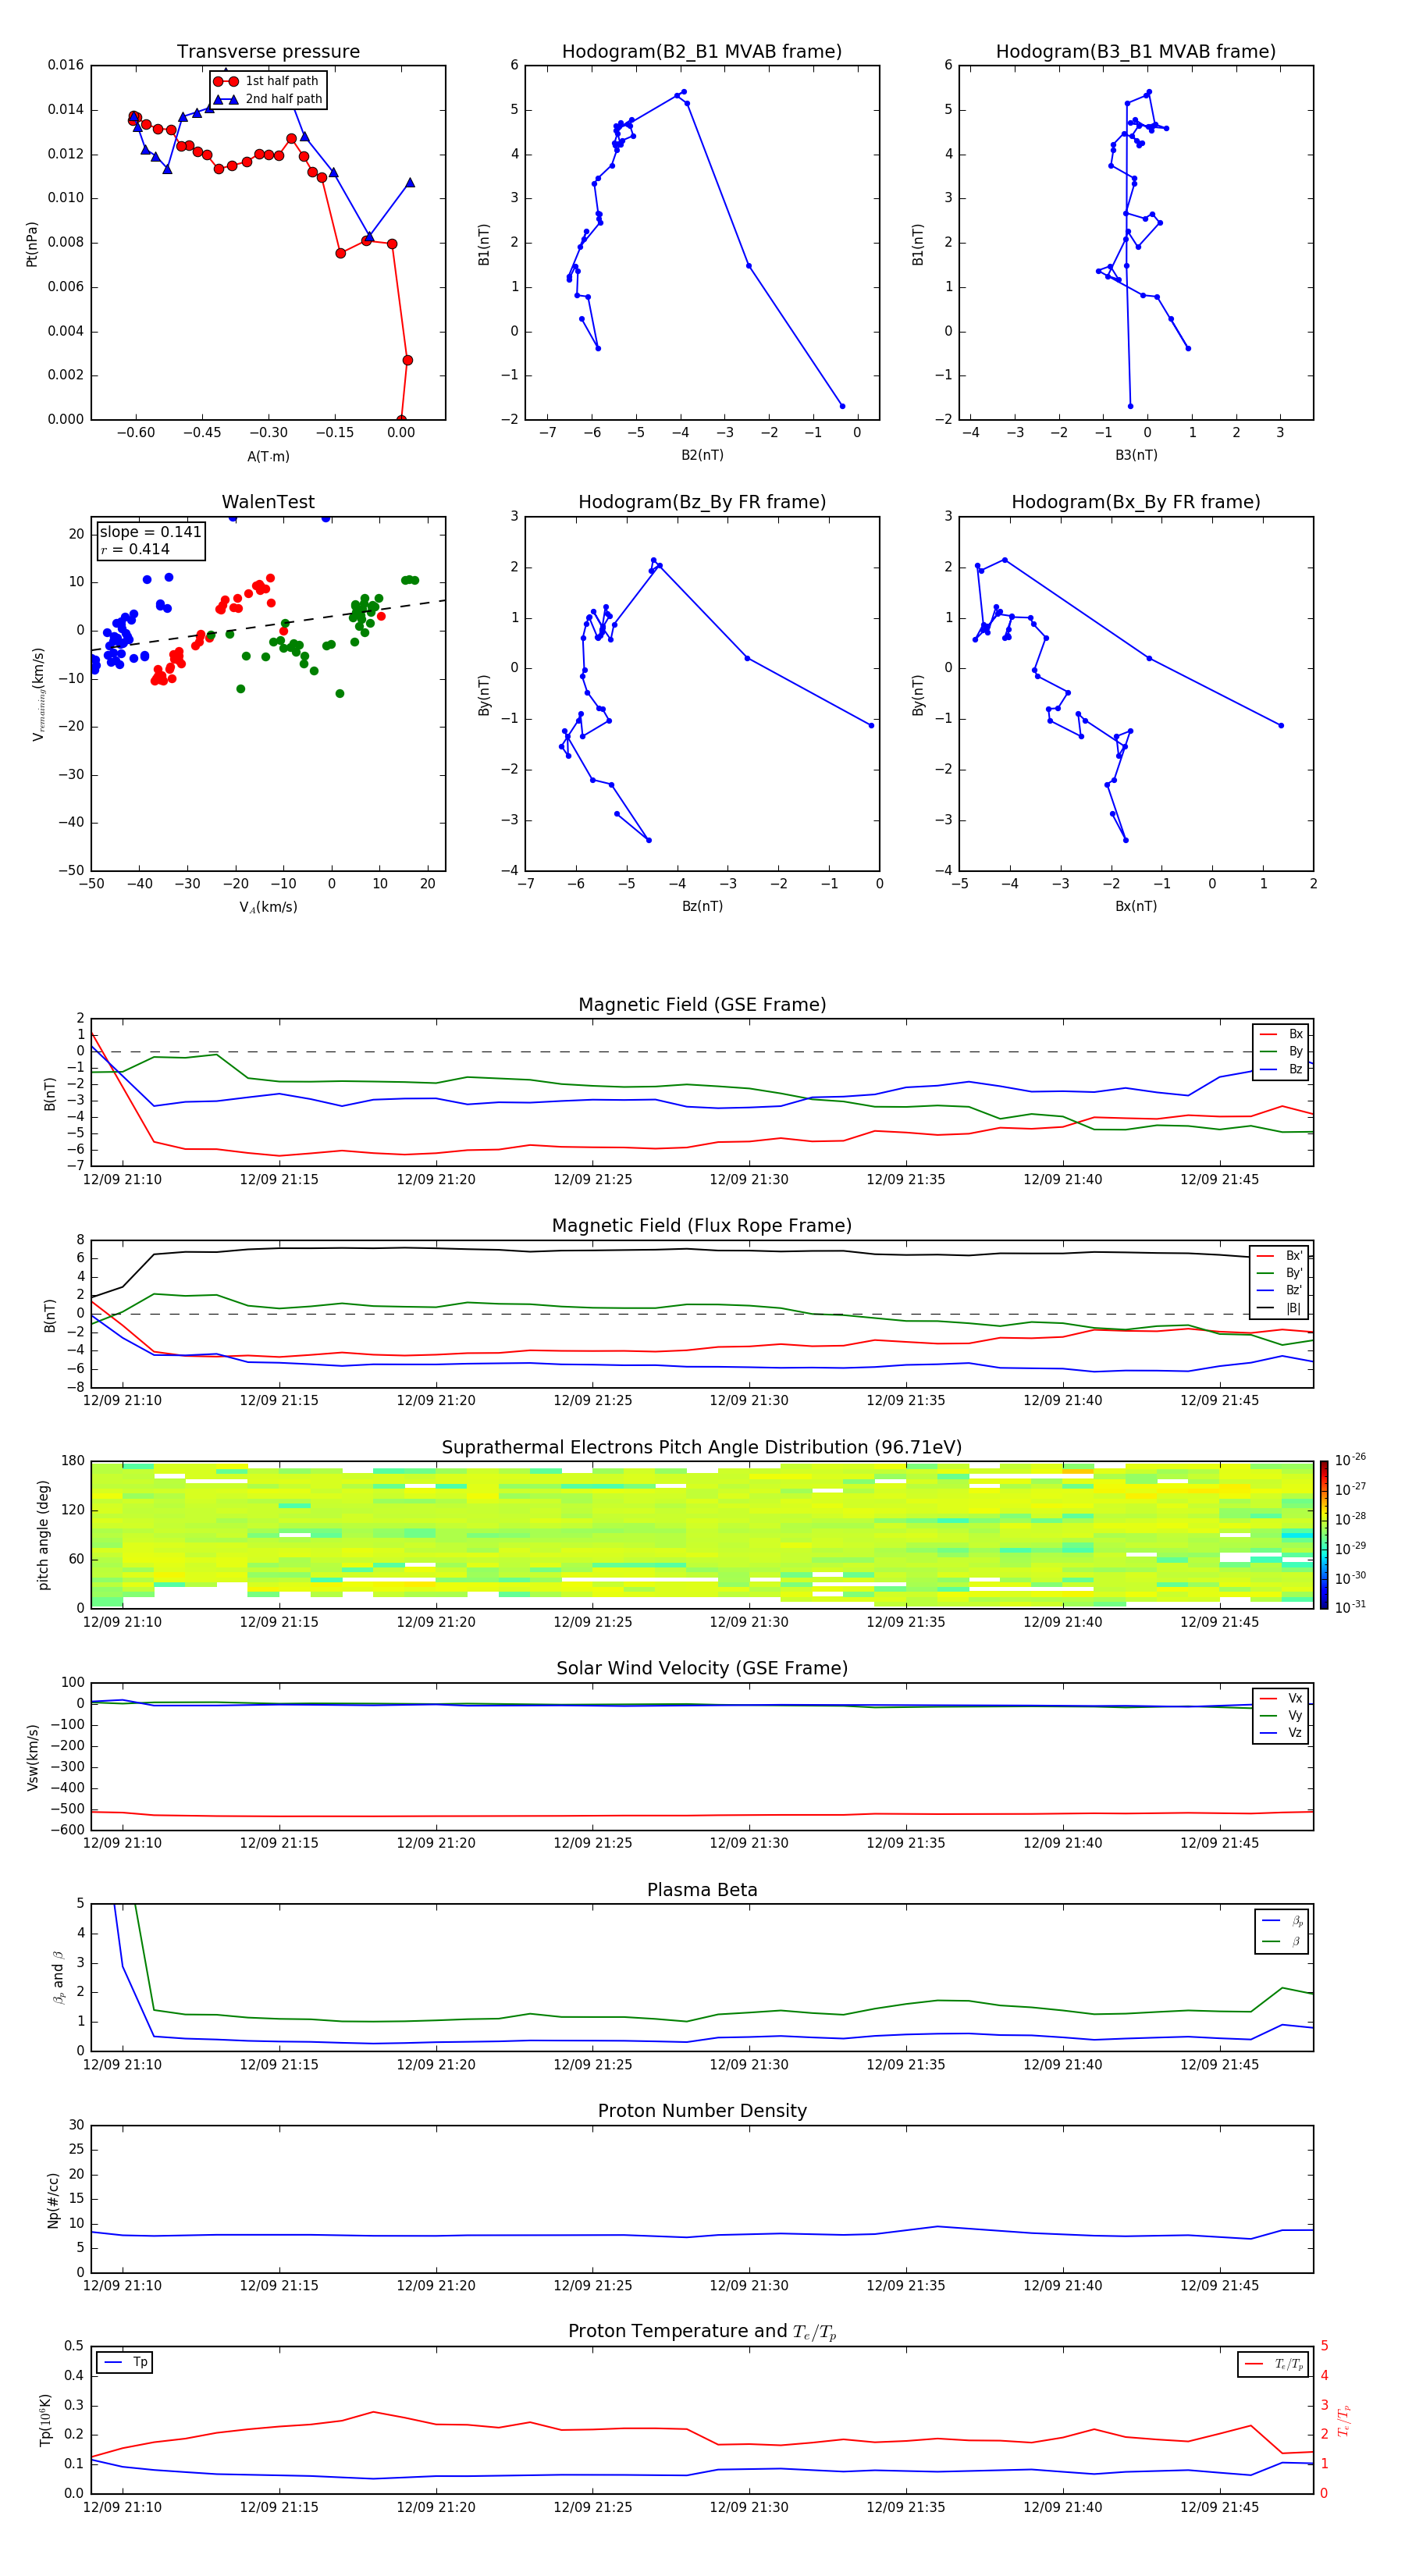Click the 'Bz(nT)' x-axis label
The width and height of the screenshot is (1405, 2576).
pos(702,906)
